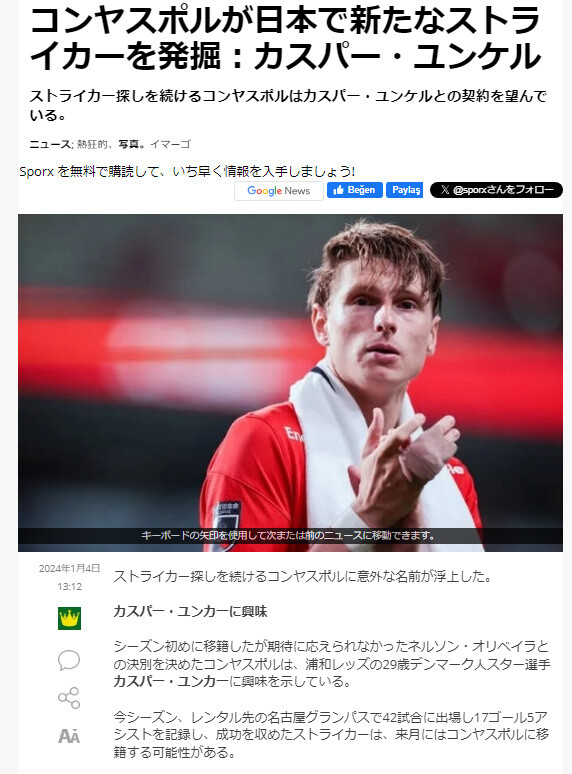Follow @sporx on X
This screenshot has height=774, width=572.
pyautogui.click(x=496, y=190)
